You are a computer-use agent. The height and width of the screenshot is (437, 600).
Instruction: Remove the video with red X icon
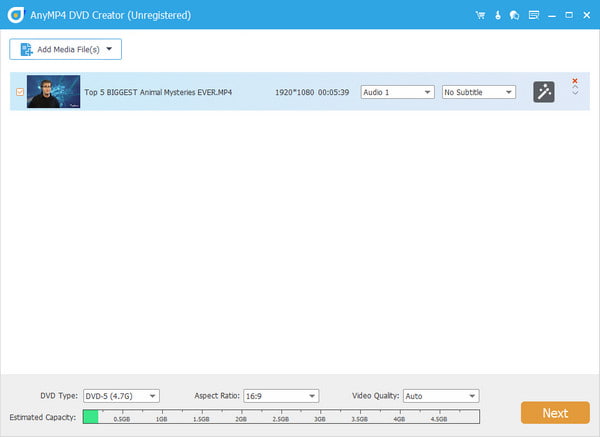point(574,81)
